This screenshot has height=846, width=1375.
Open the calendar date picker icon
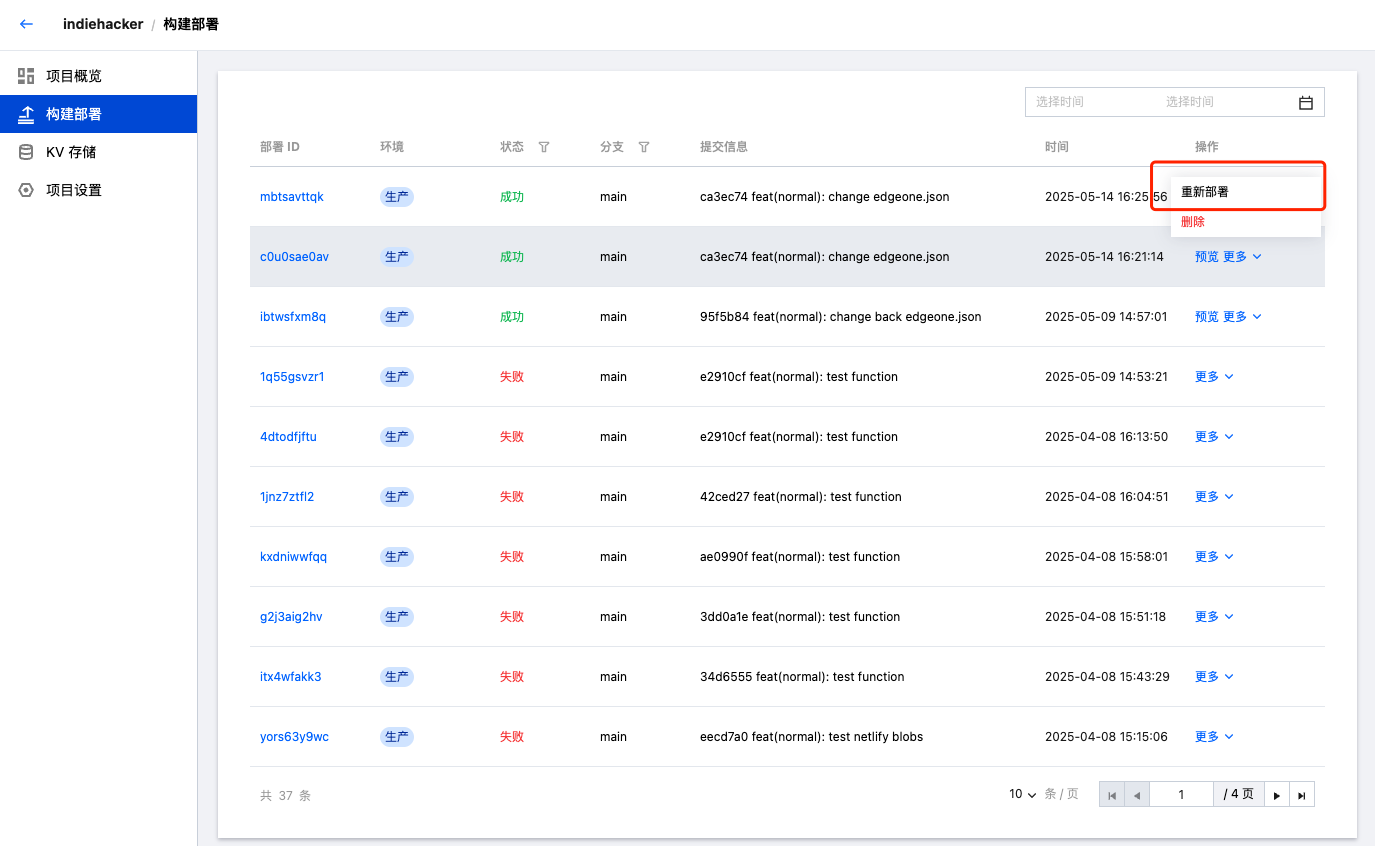pyautogui.click(x=1305, y=102)
